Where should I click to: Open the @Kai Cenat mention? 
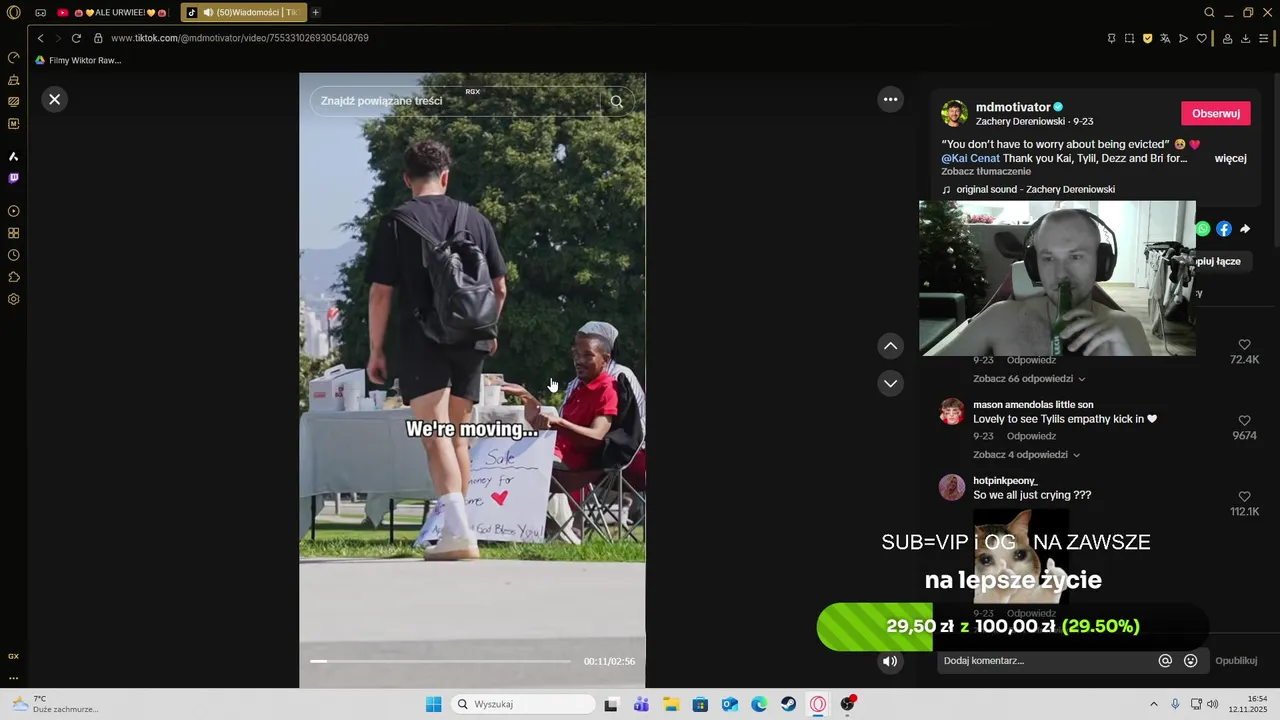pos(970,158)
